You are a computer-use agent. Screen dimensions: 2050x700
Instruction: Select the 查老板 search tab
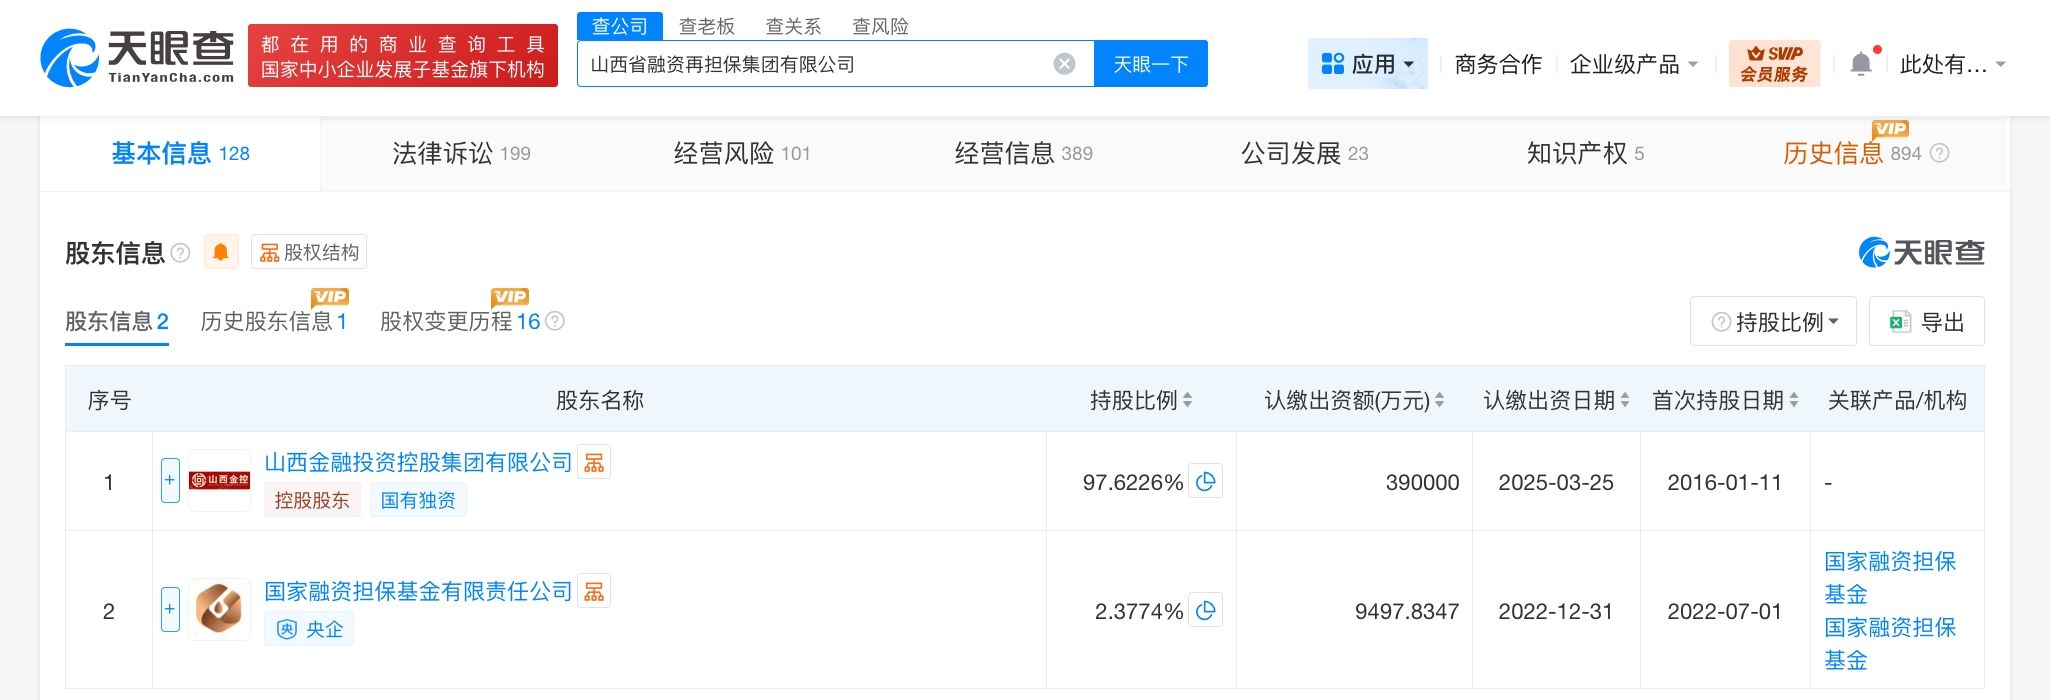706,26
